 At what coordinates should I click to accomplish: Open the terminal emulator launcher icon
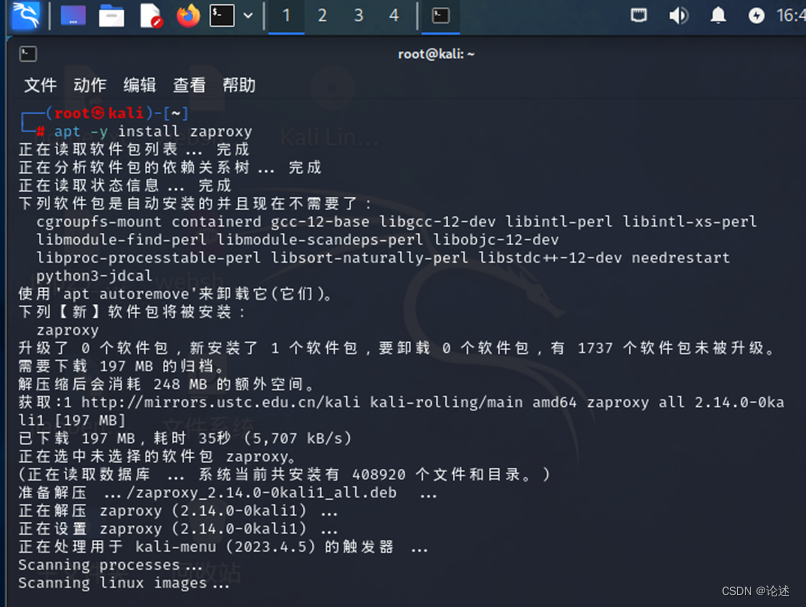[x=222, y=16]
